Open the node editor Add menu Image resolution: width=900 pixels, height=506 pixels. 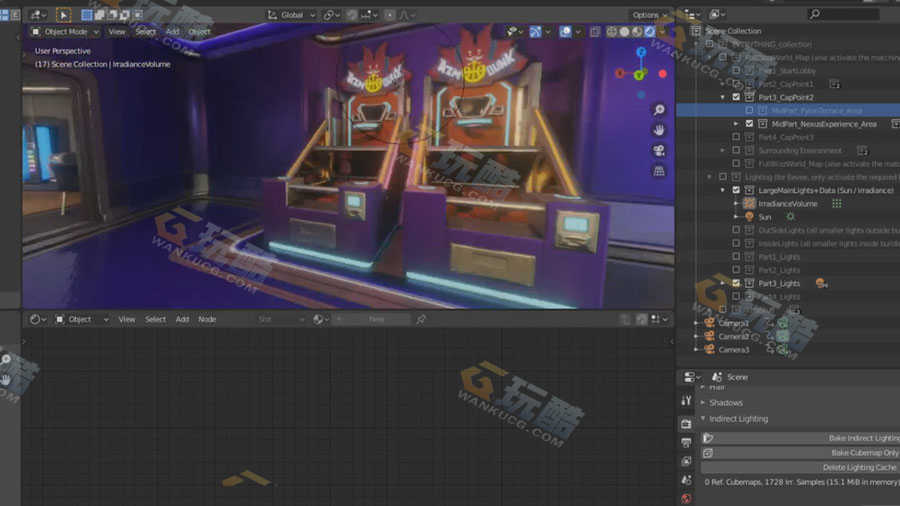[182, 319]
